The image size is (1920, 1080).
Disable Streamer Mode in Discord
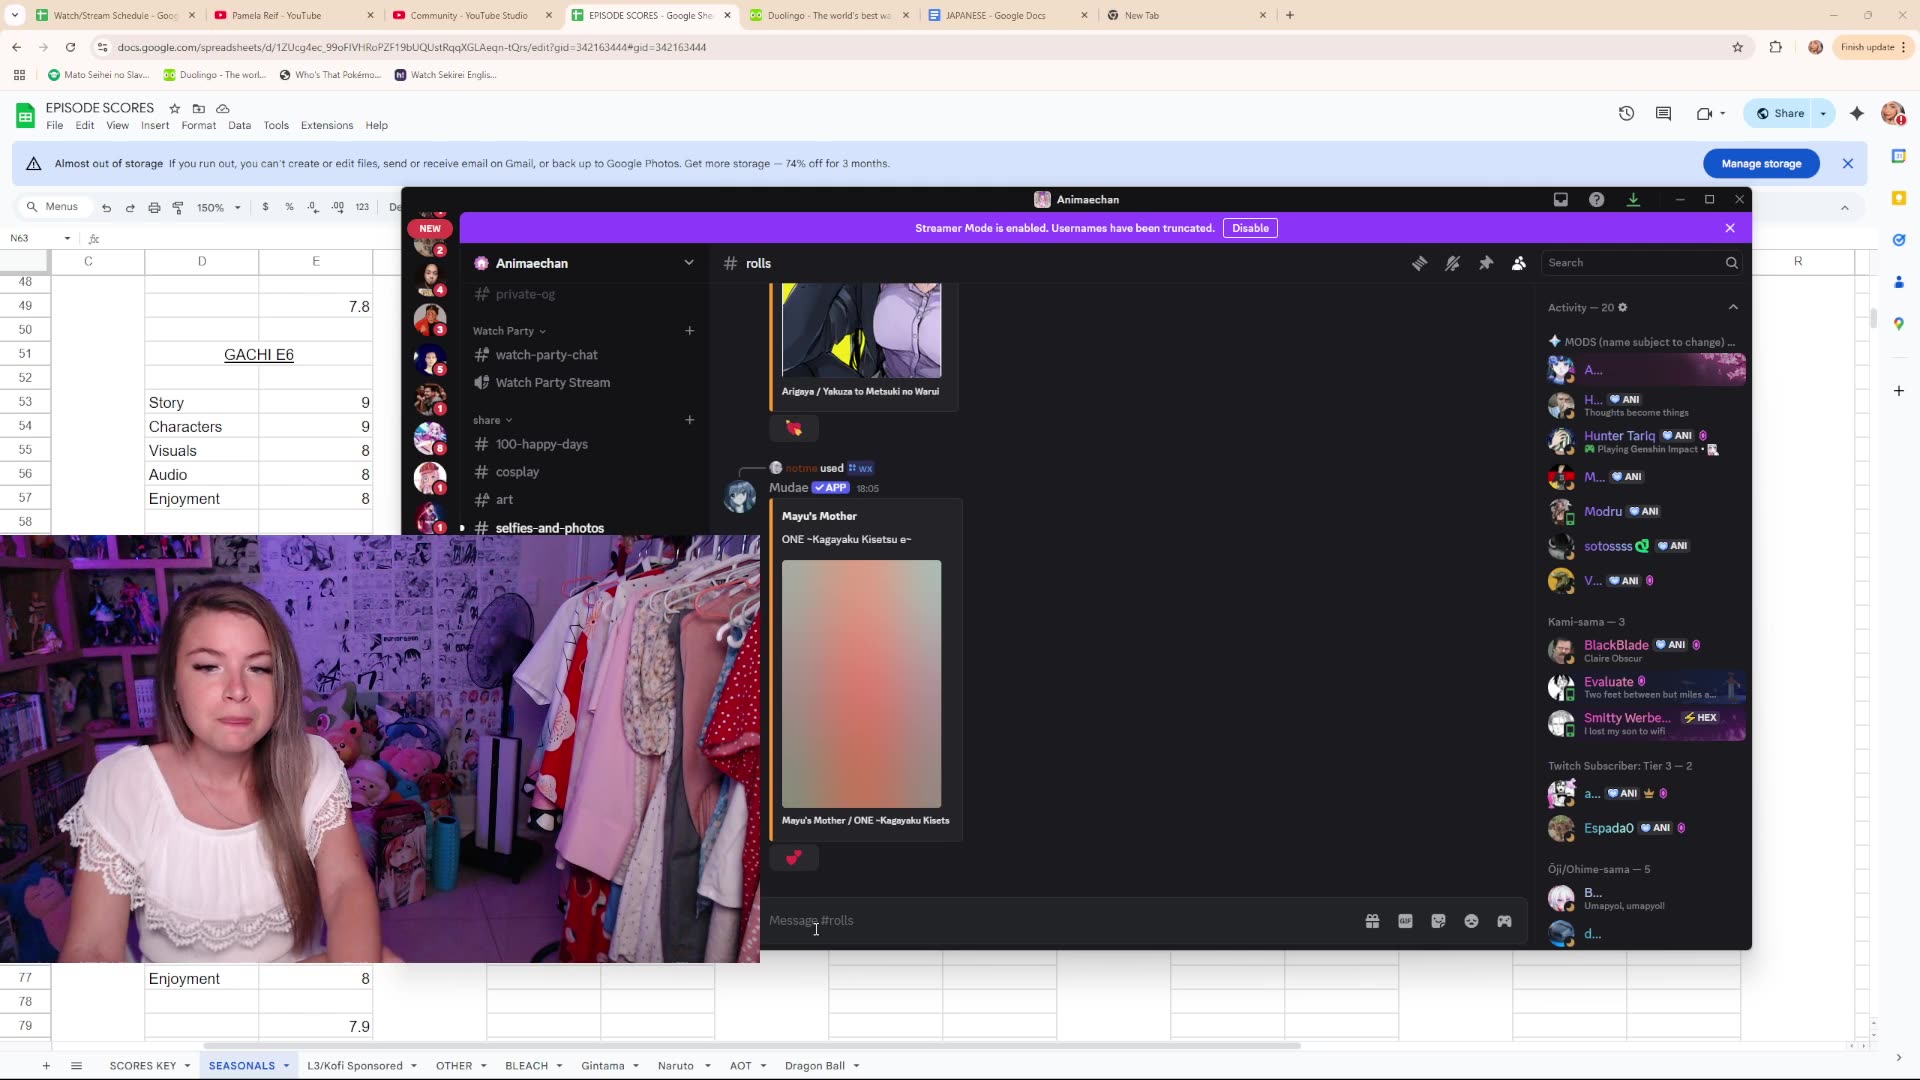1250,228
